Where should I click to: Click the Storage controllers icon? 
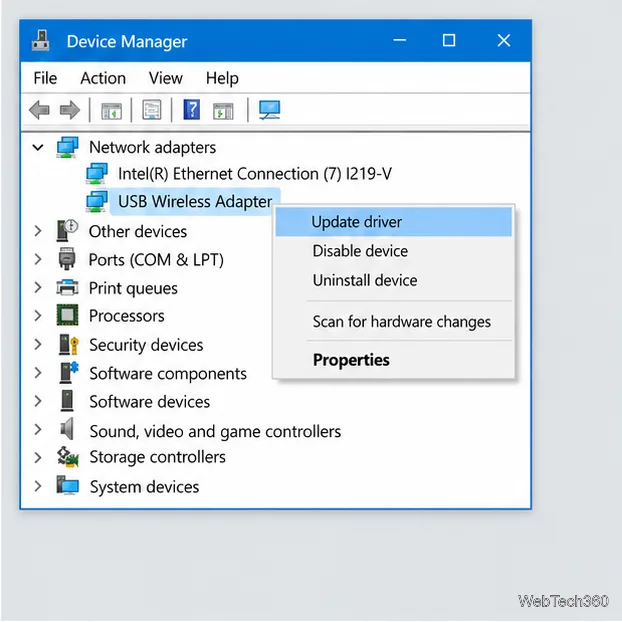pyautogui.click(x=67, y=457)
